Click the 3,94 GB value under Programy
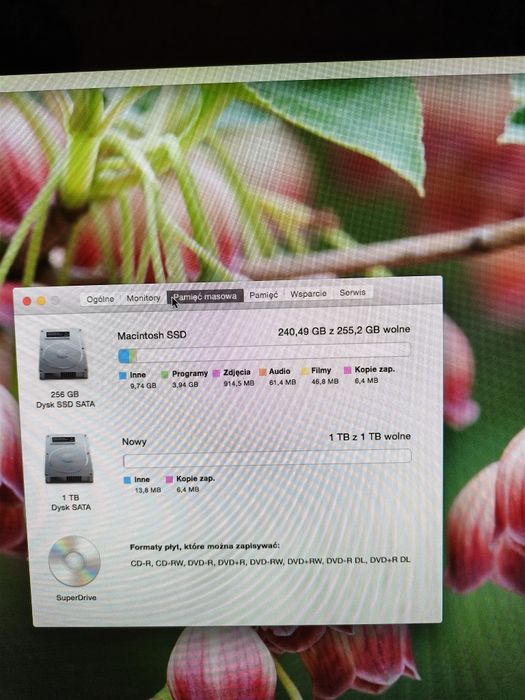Screen dimensions: 525x700 (x=185, y=384)
